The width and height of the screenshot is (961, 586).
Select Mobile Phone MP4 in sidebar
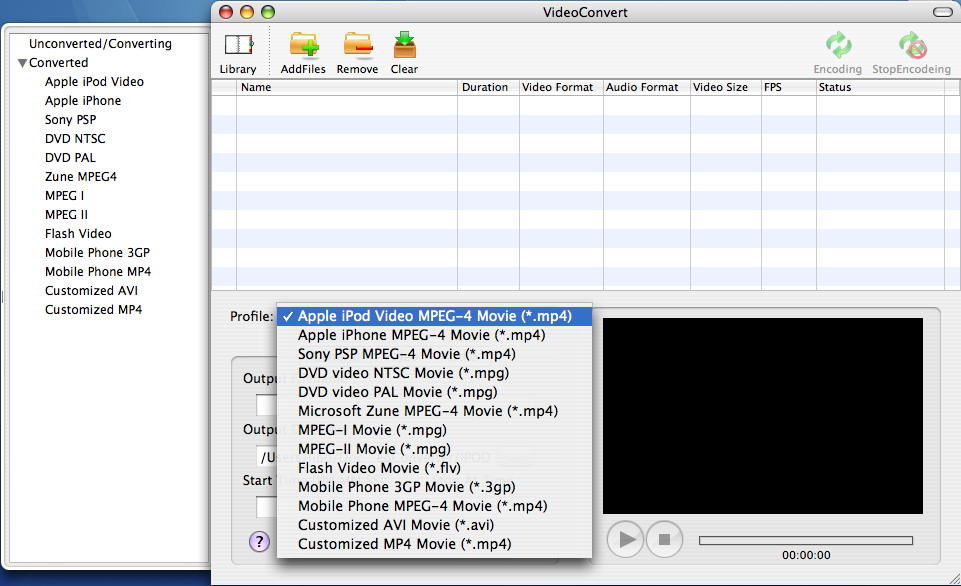pyautogui.click(x=98, y=272)
